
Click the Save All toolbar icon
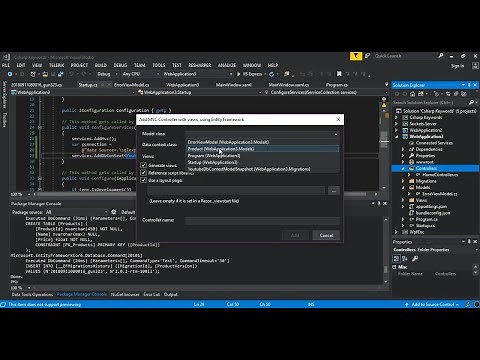[x=60, y=74]
